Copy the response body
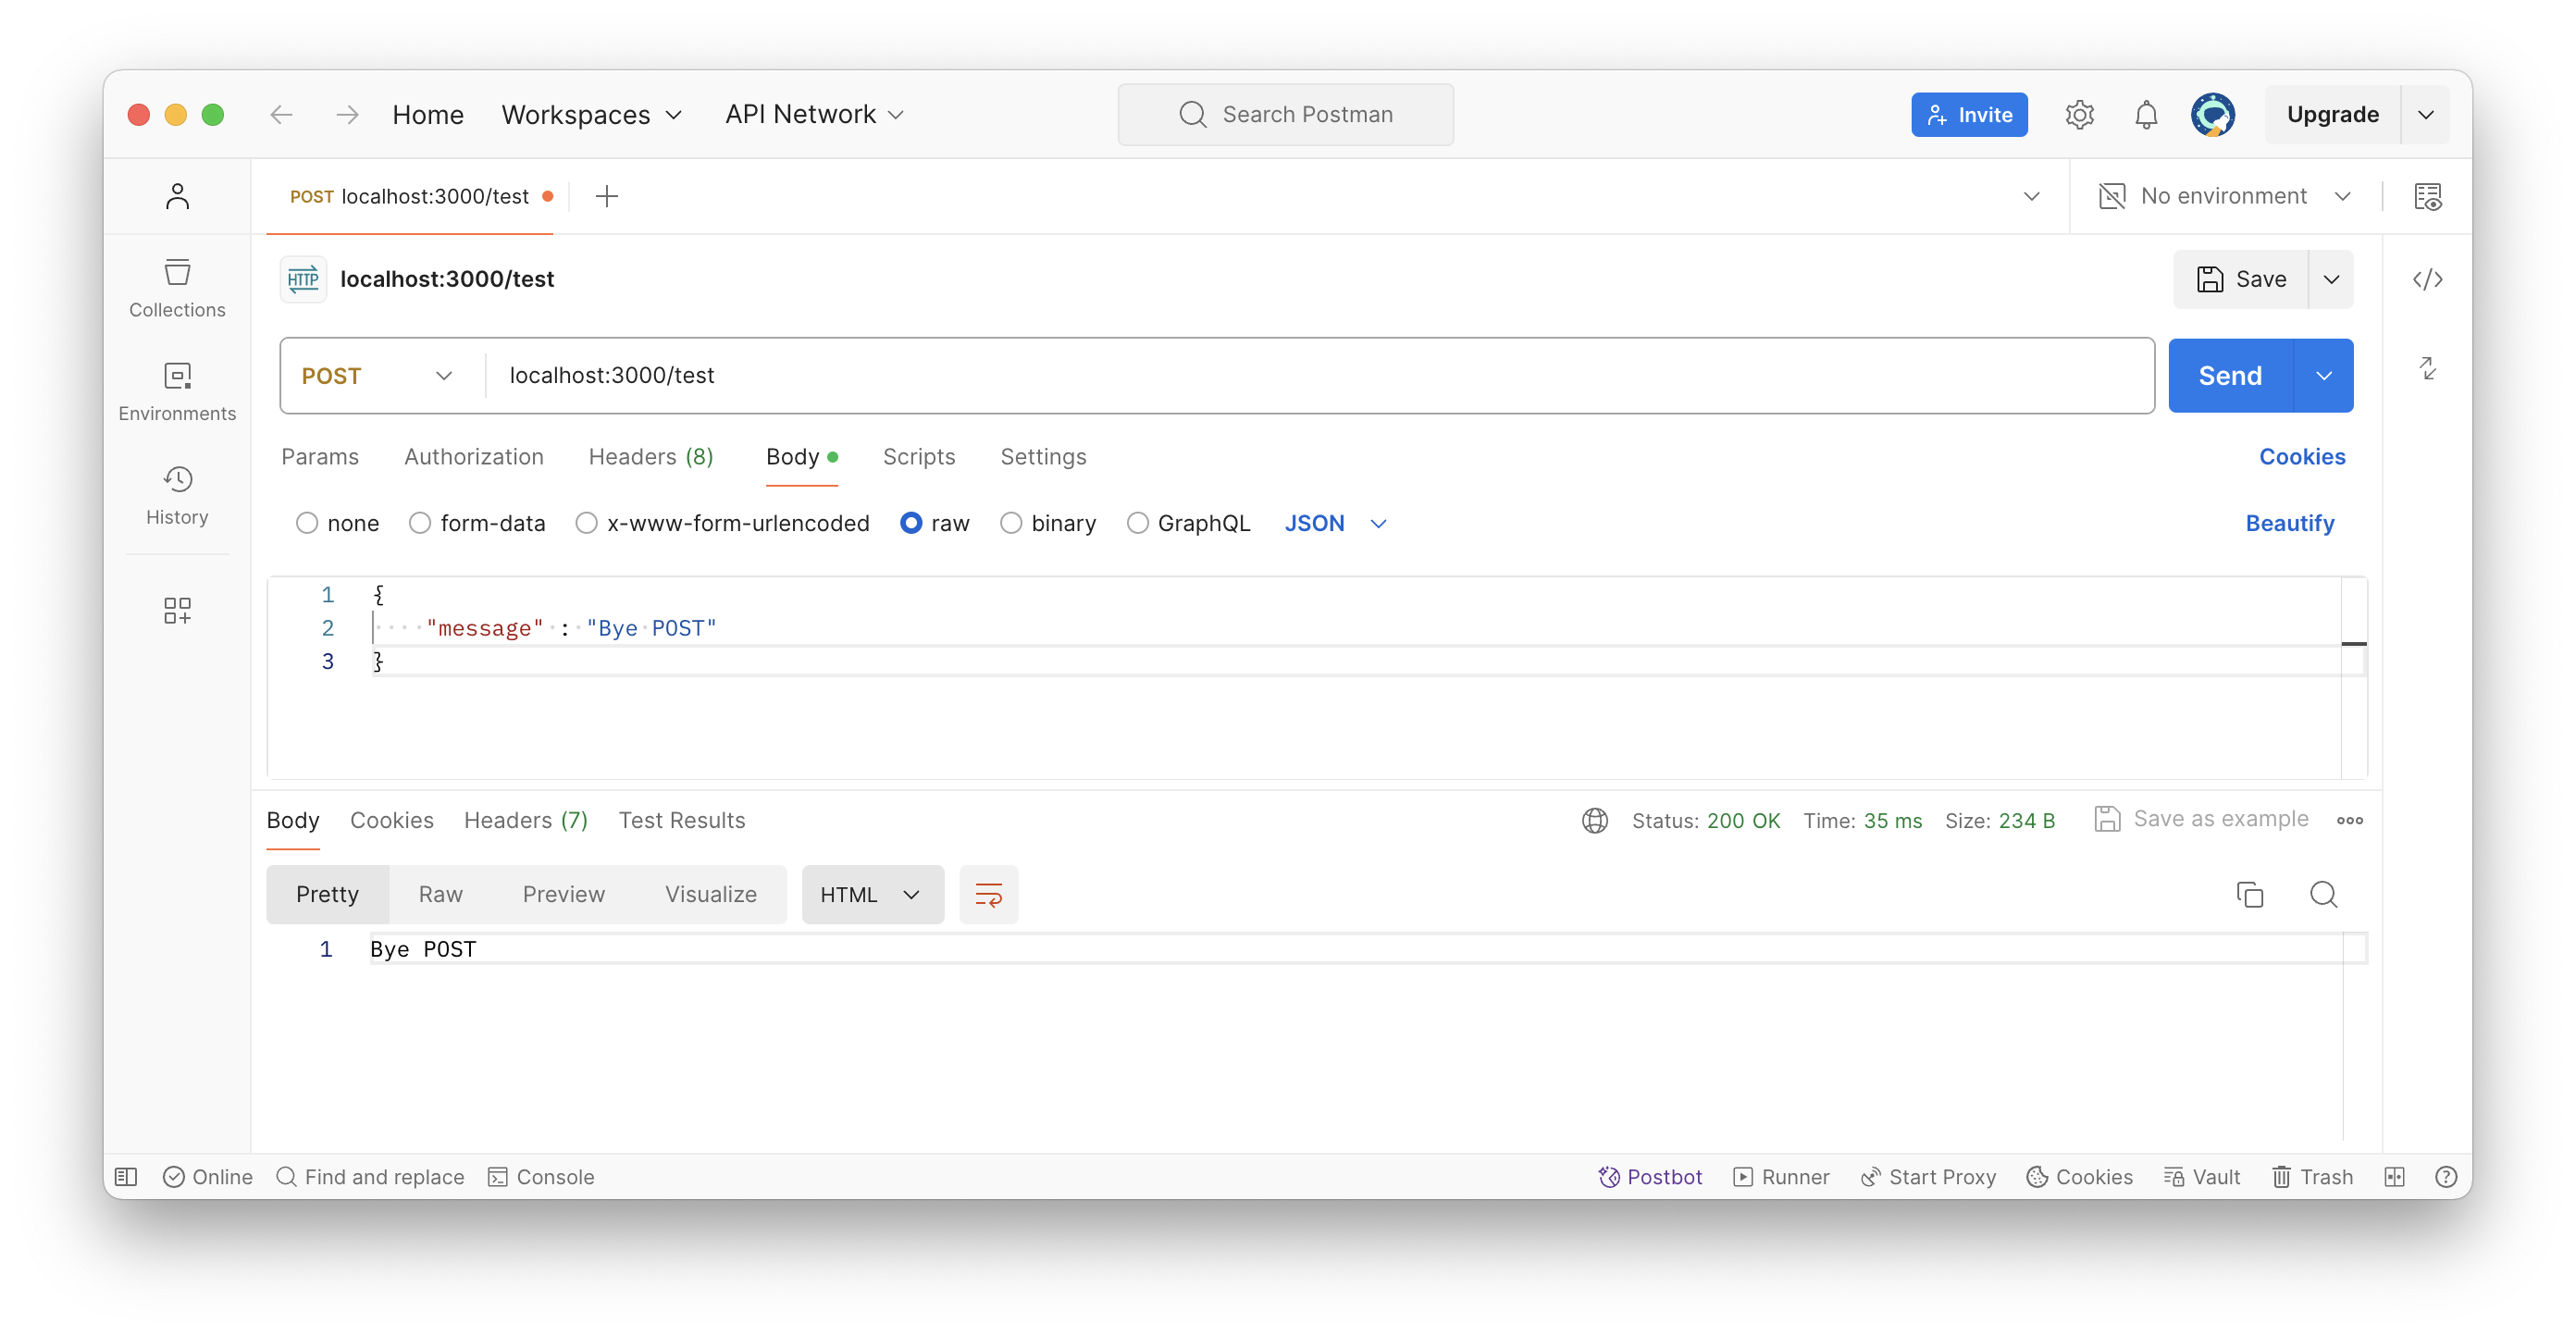 (x=2249, y=894)
